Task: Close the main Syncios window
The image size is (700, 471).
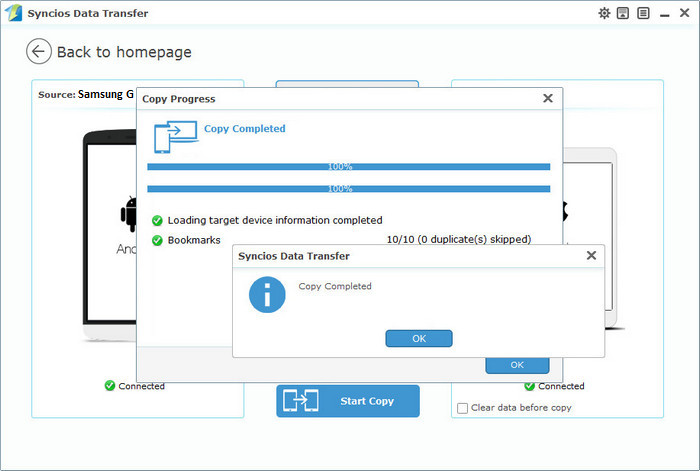Action: (x=684, y=13)
